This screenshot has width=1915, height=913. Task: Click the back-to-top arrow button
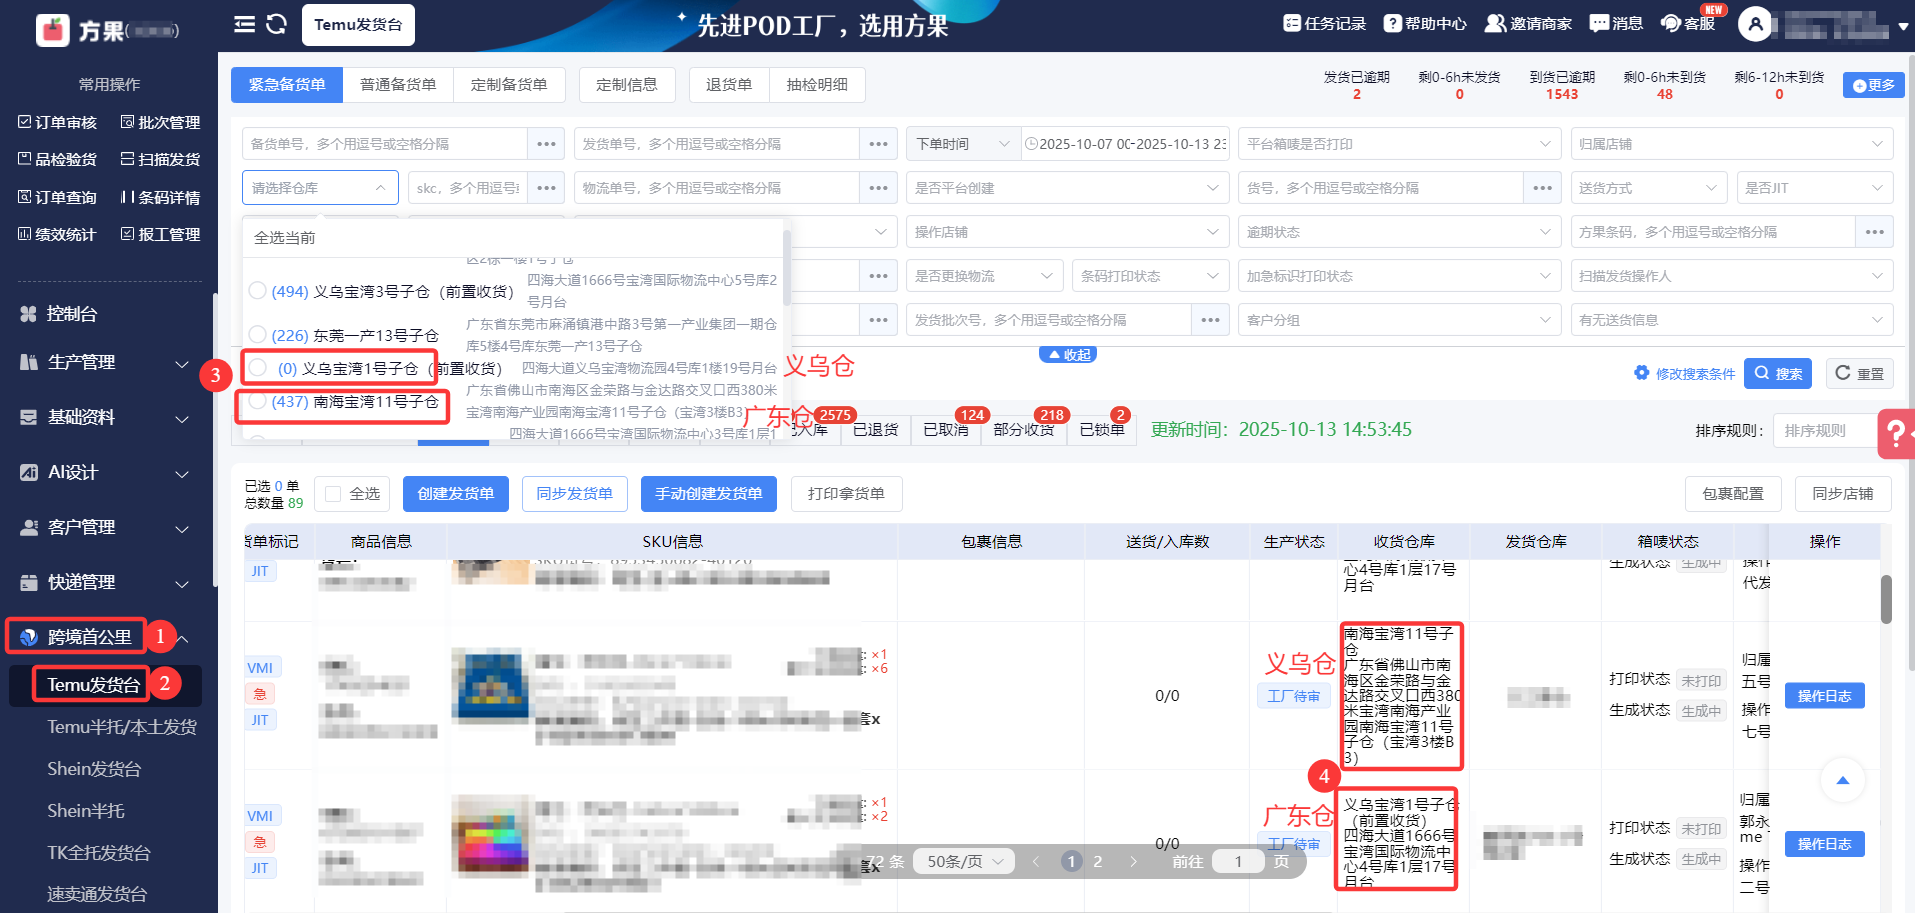point(1842,780)
